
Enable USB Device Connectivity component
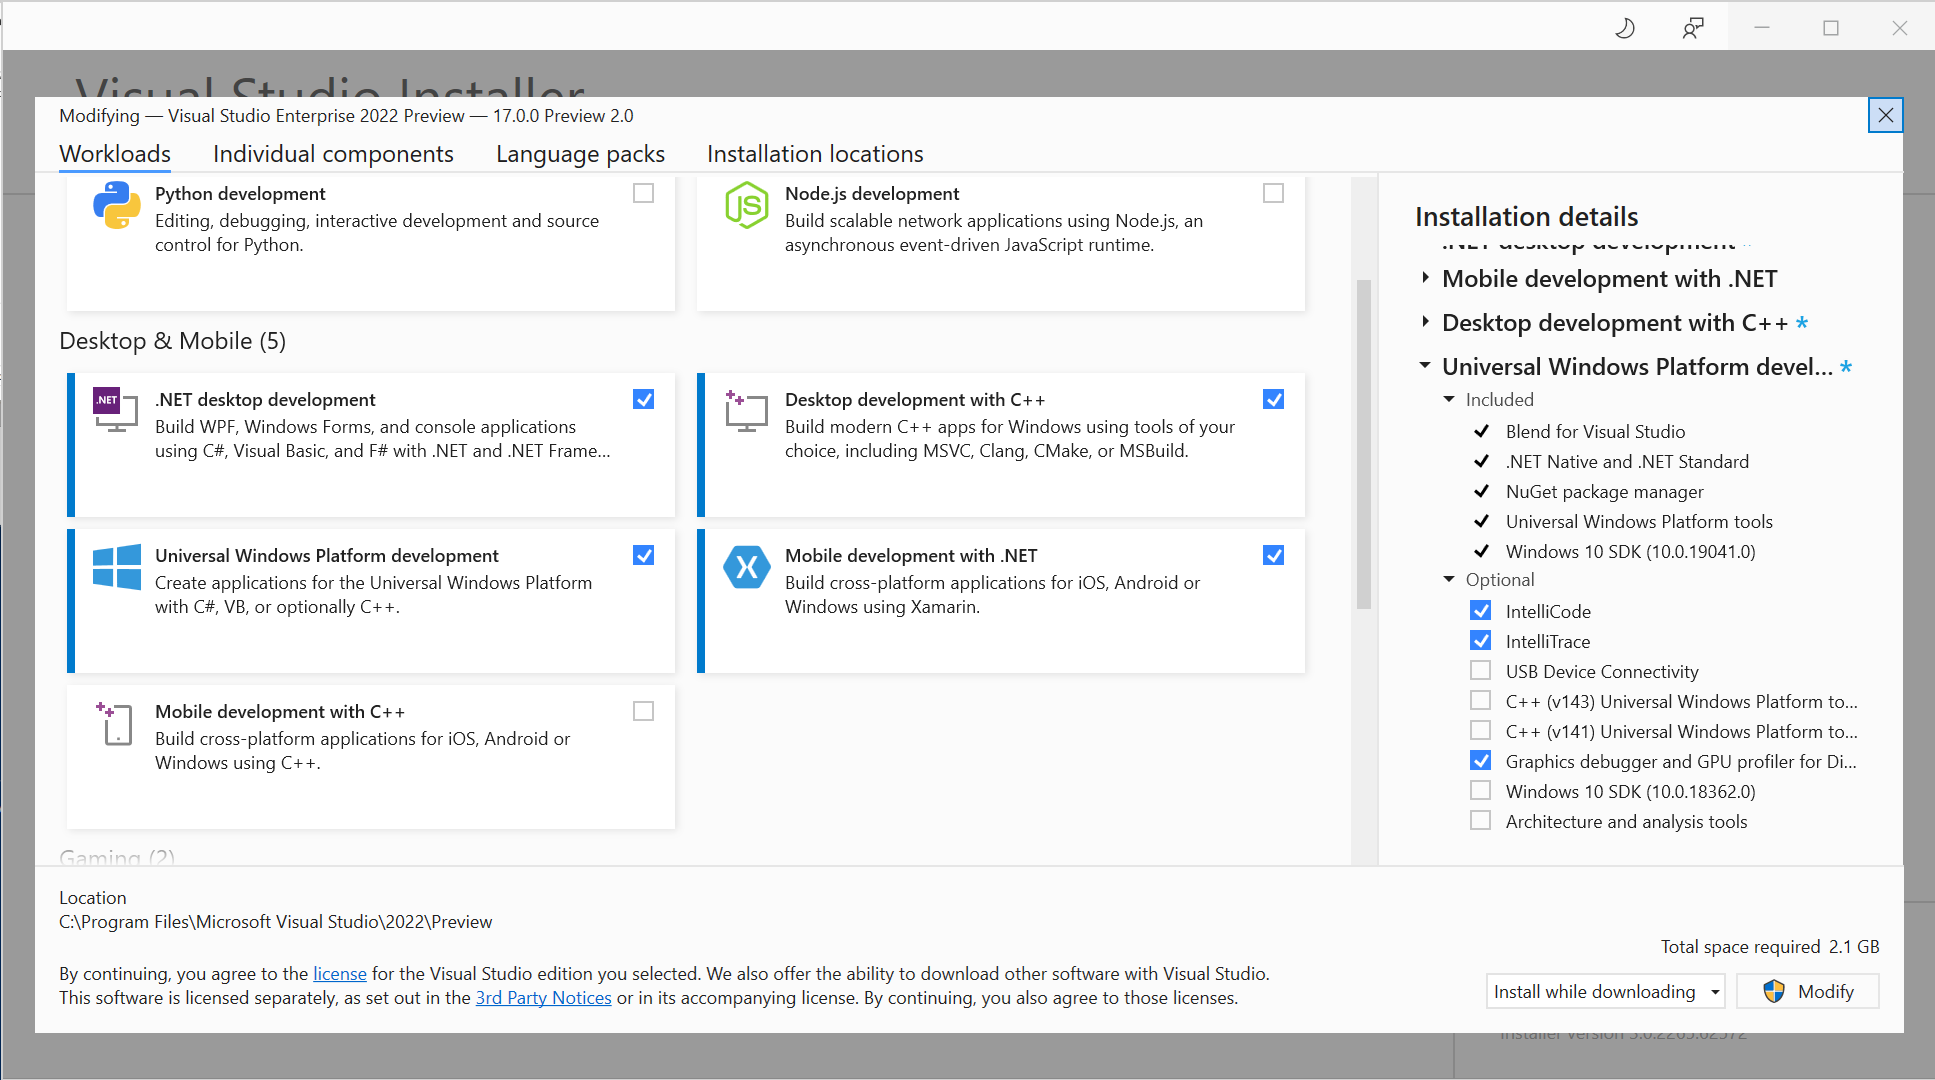pos(1481,670)
